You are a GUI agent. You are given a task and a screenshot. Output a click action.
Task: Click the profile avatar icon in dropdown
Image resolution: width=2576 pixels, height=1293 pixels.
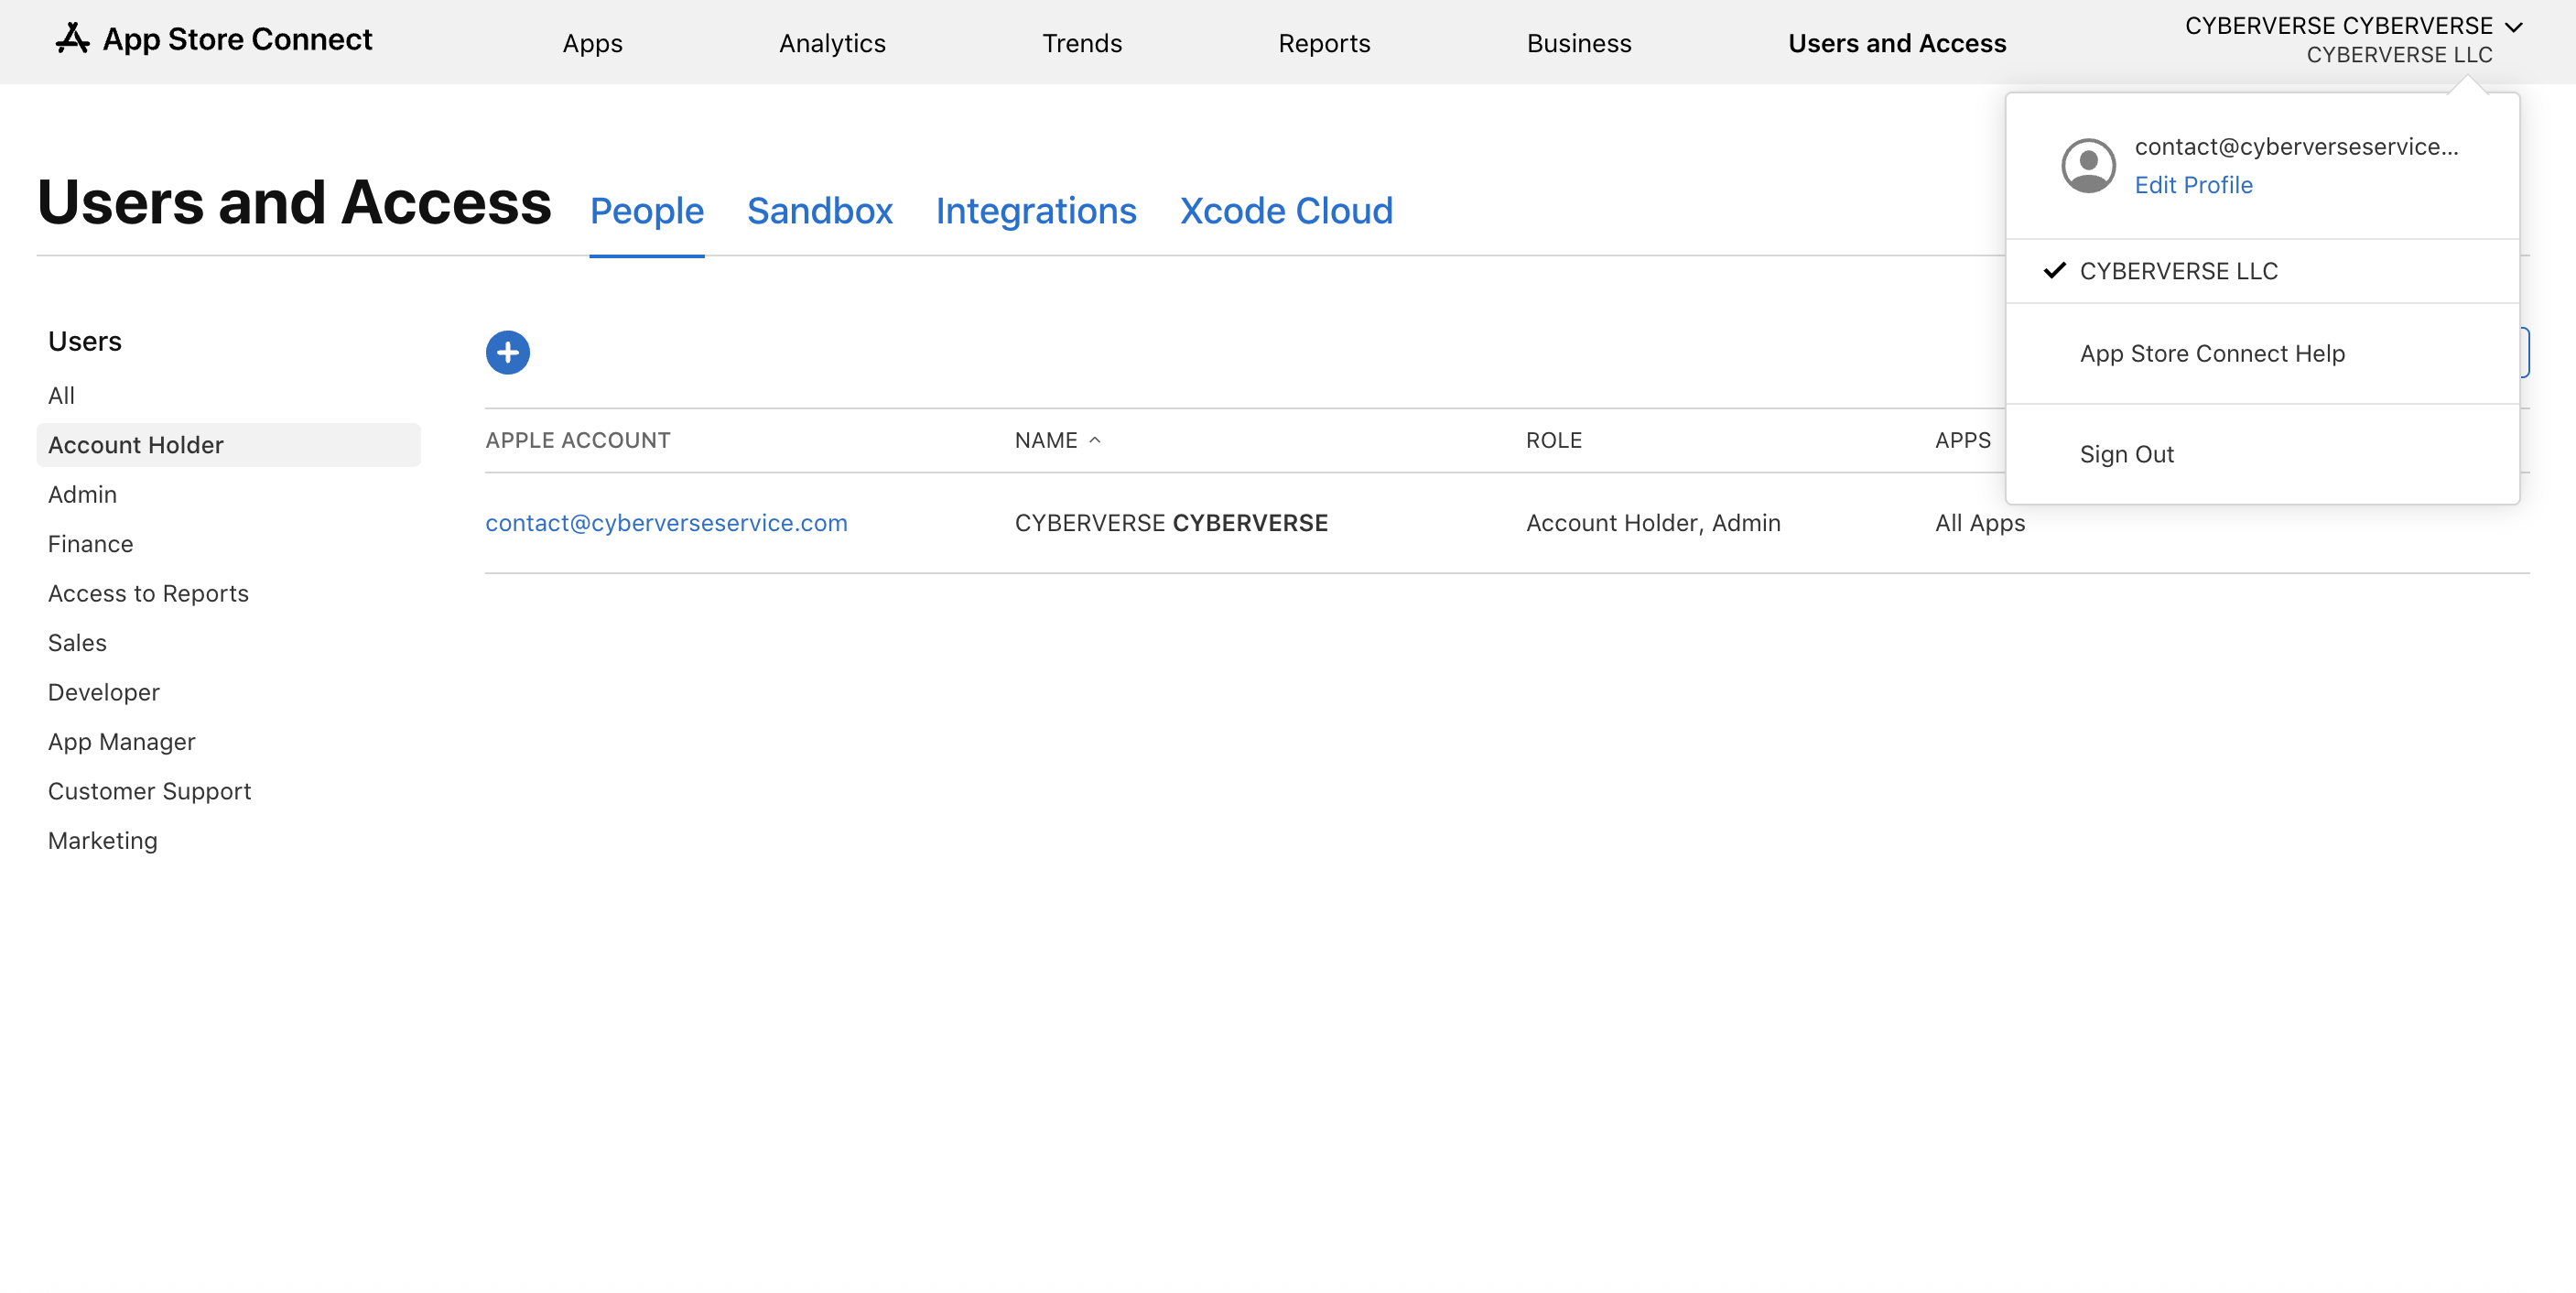(2089, 166)
